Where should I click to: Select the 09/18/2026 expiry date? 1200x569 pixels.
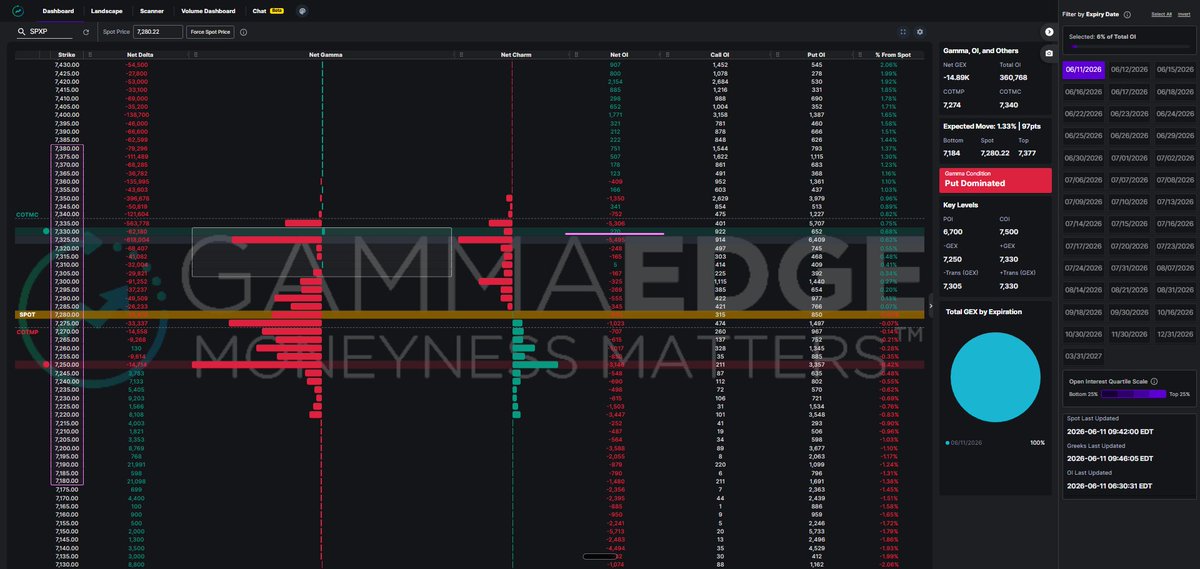point(1083,311)
